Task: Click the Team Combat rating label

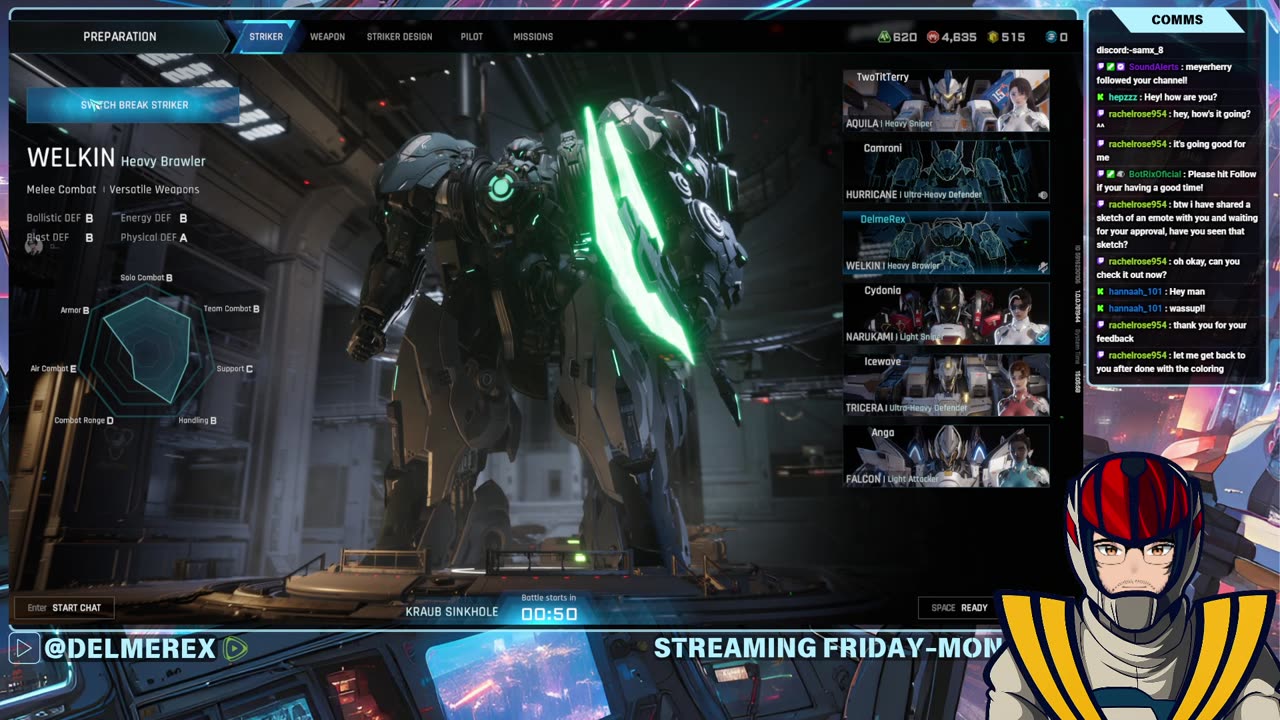Action: (231, 309)
